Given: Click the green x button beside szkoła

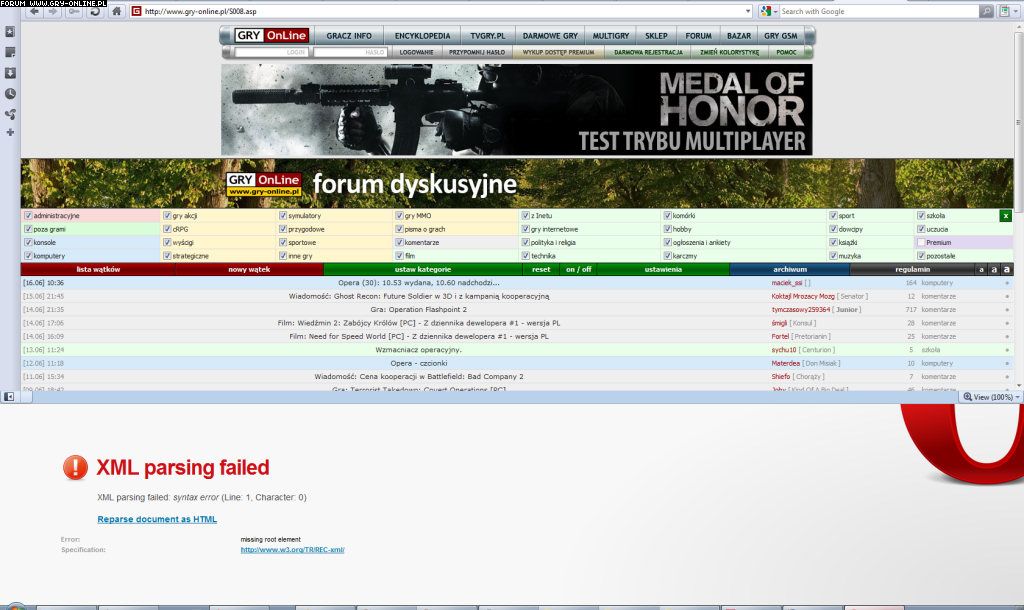Looking at the screenshot, I should 1006,216.
